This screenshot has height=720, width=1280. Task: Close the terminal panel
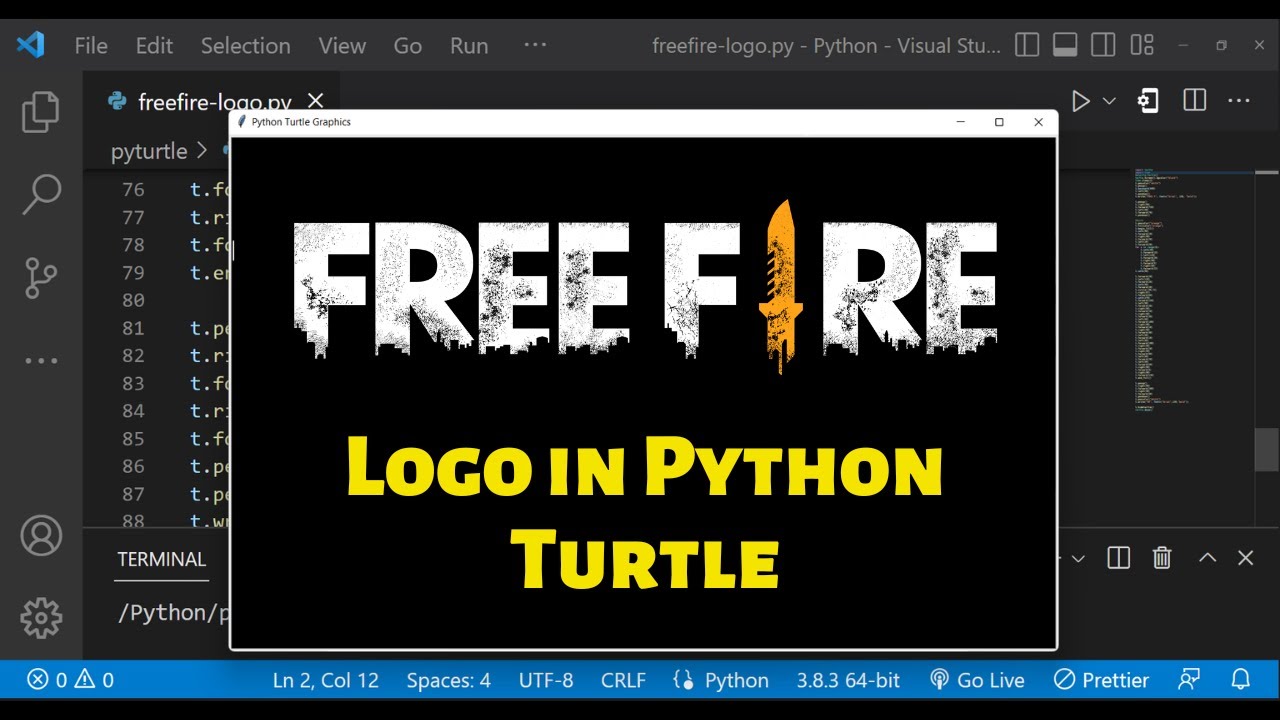click(1245, 558)
